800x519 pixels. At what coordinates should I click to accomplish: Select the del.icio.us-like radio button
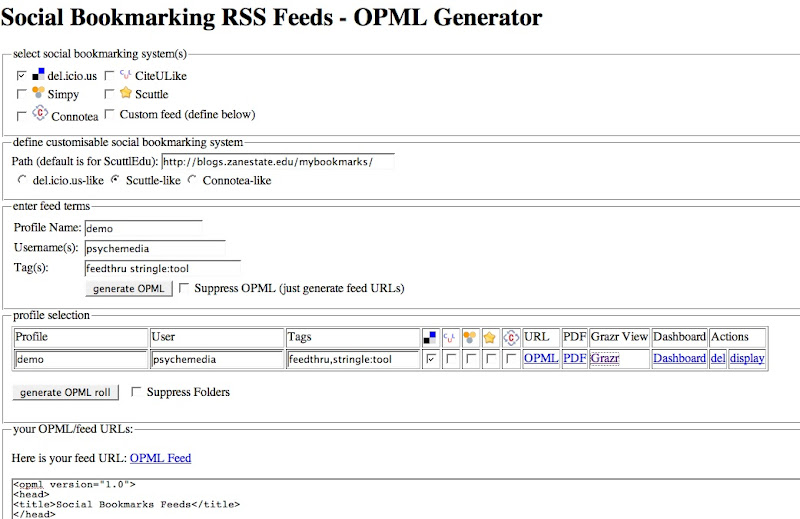[x=22, y=180]
